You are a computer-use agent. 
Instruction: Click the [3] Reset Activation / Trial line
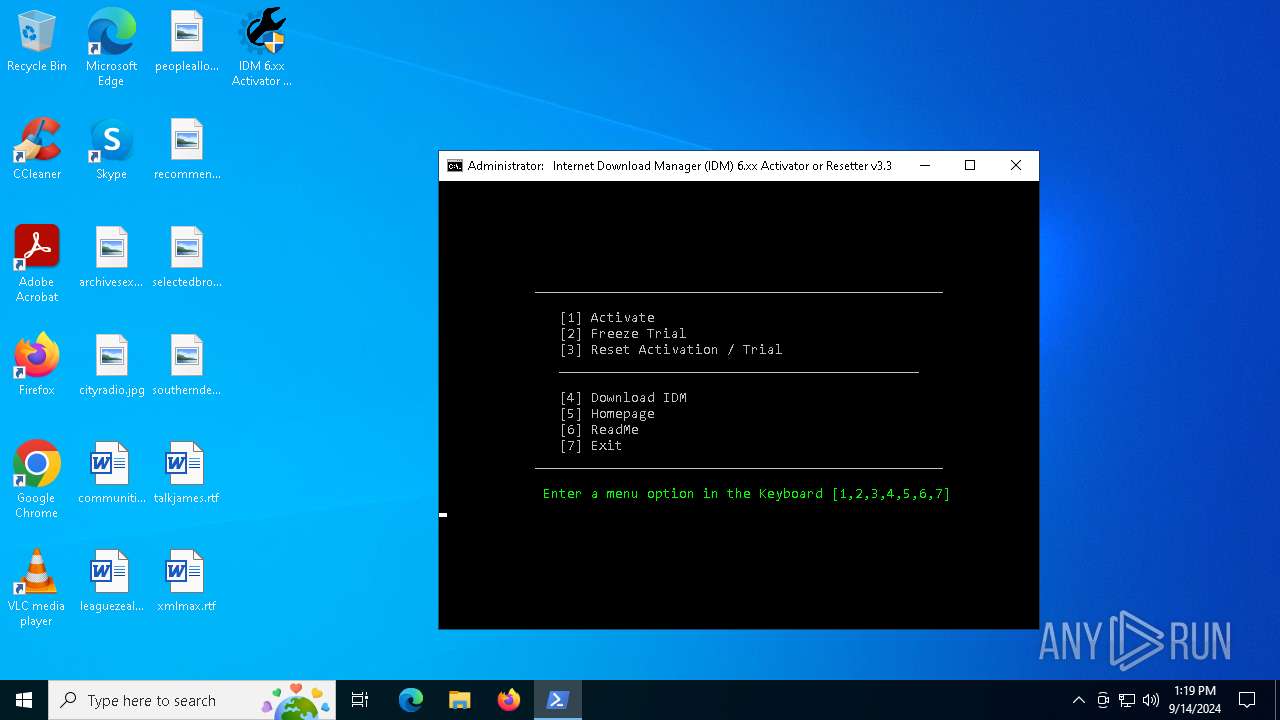671,350
